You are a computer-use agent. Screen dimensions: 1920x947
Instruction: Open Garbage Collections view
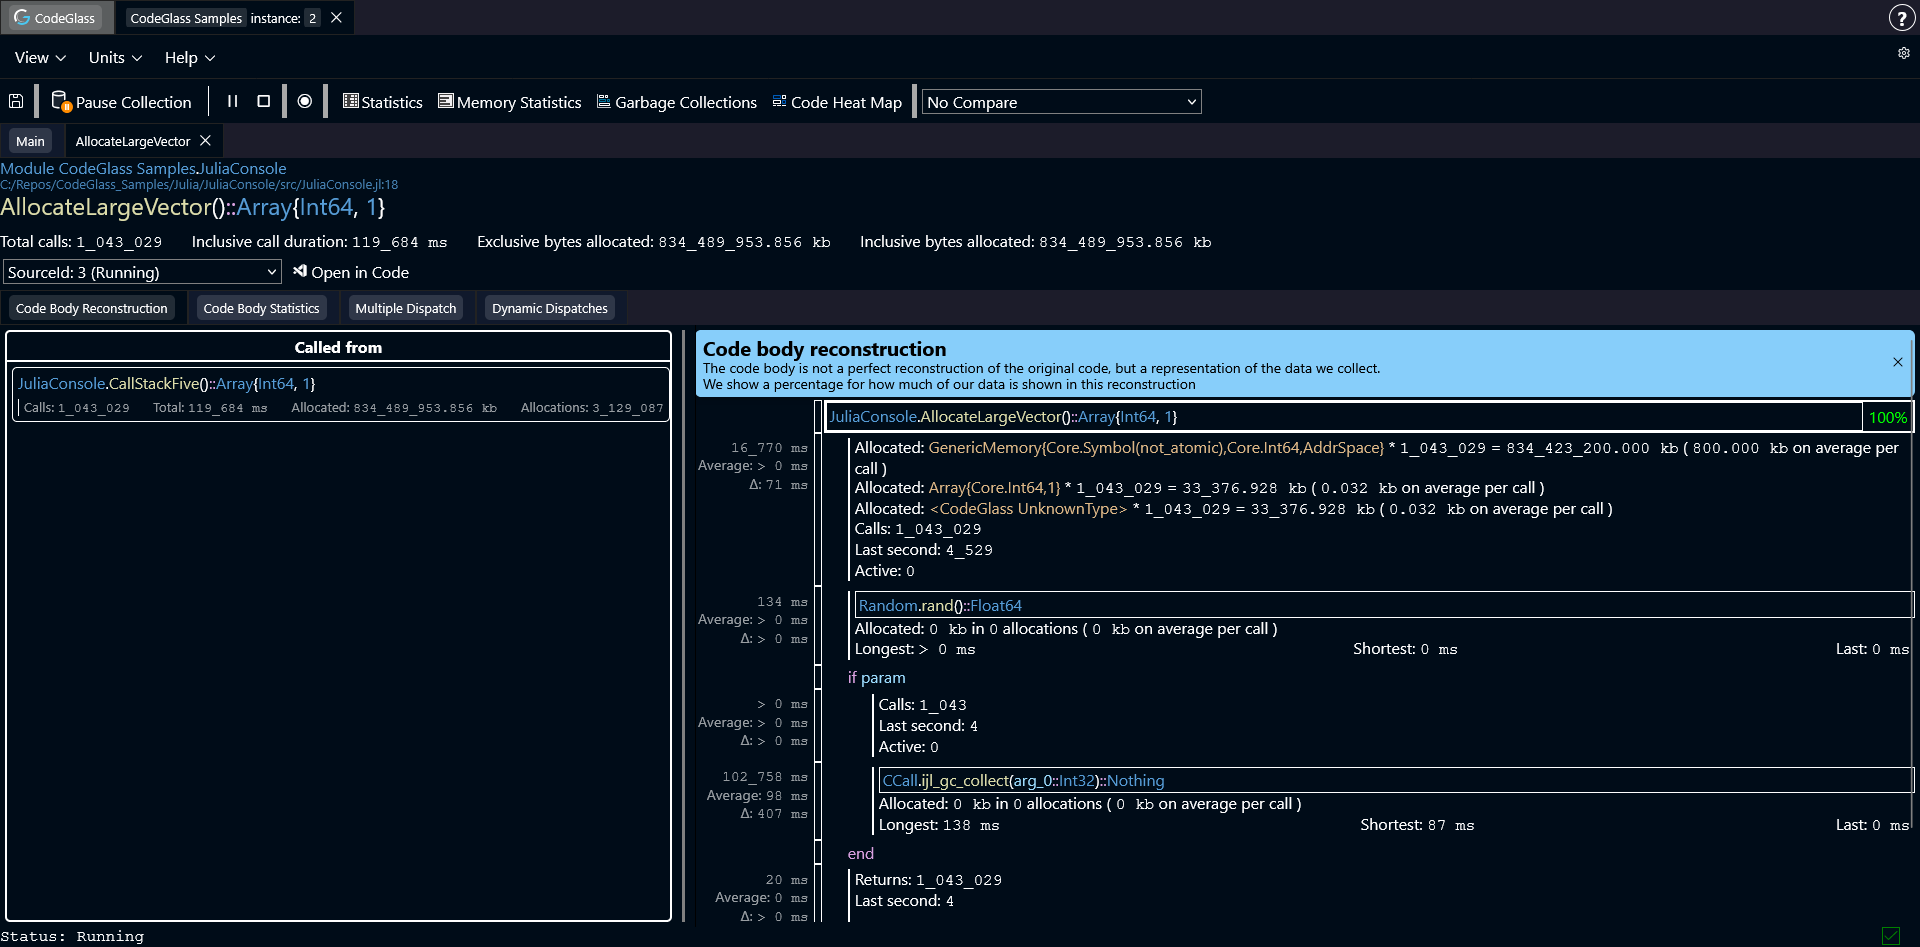pyautogui.click(x=677, y=102)
